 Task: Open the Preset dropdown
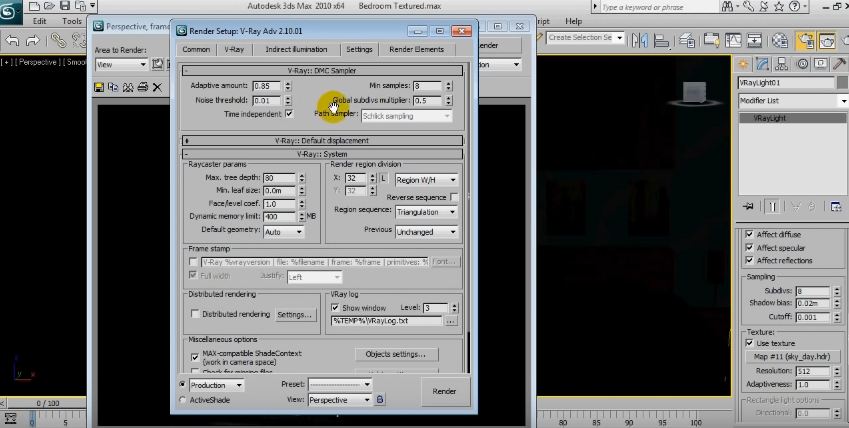pos(340,385)
